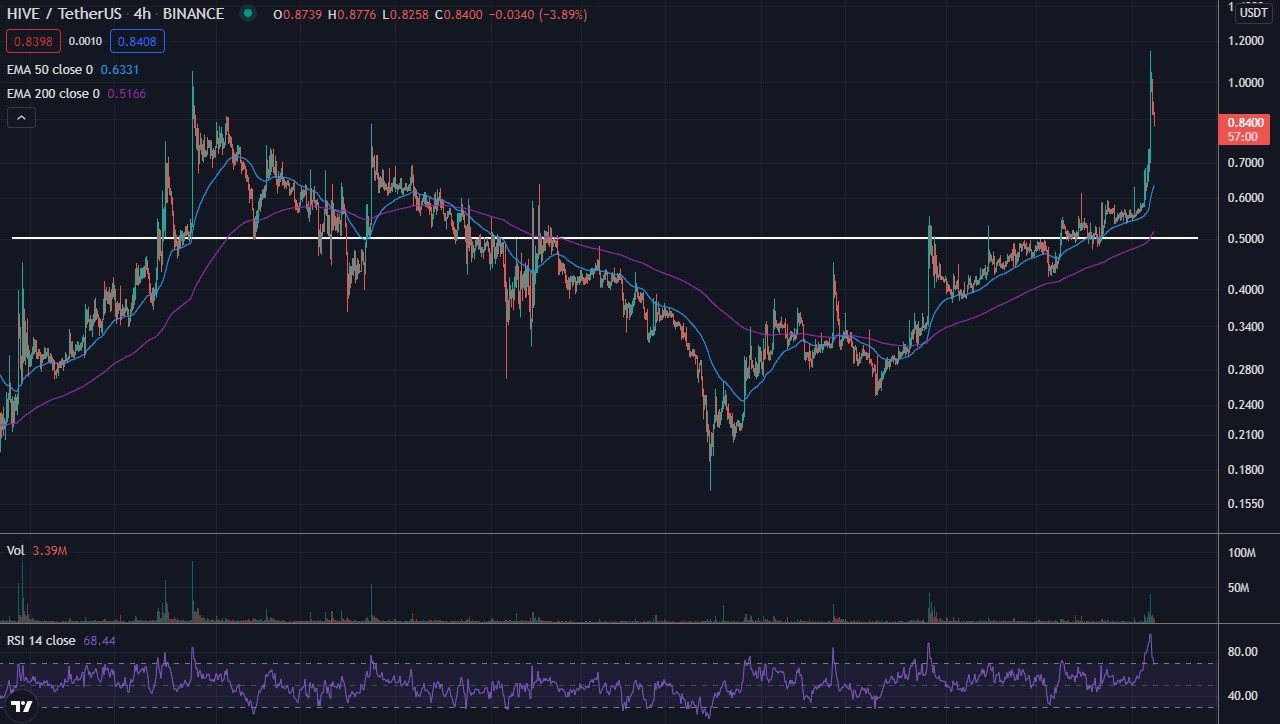The image size is (1280, 724).
Task: Collapse the indicator legend with the chevron button
Action: (x=21, y=118)
